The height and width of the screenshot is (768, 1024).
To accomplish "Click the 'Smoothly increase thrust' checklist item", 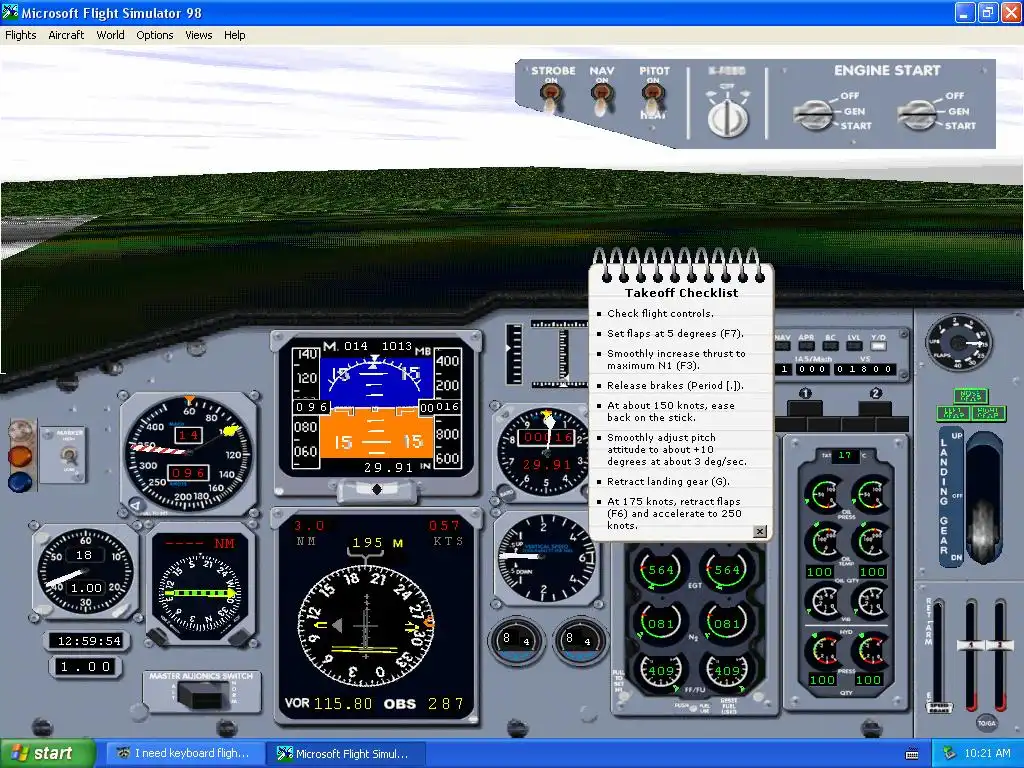I will pos(676,360).
